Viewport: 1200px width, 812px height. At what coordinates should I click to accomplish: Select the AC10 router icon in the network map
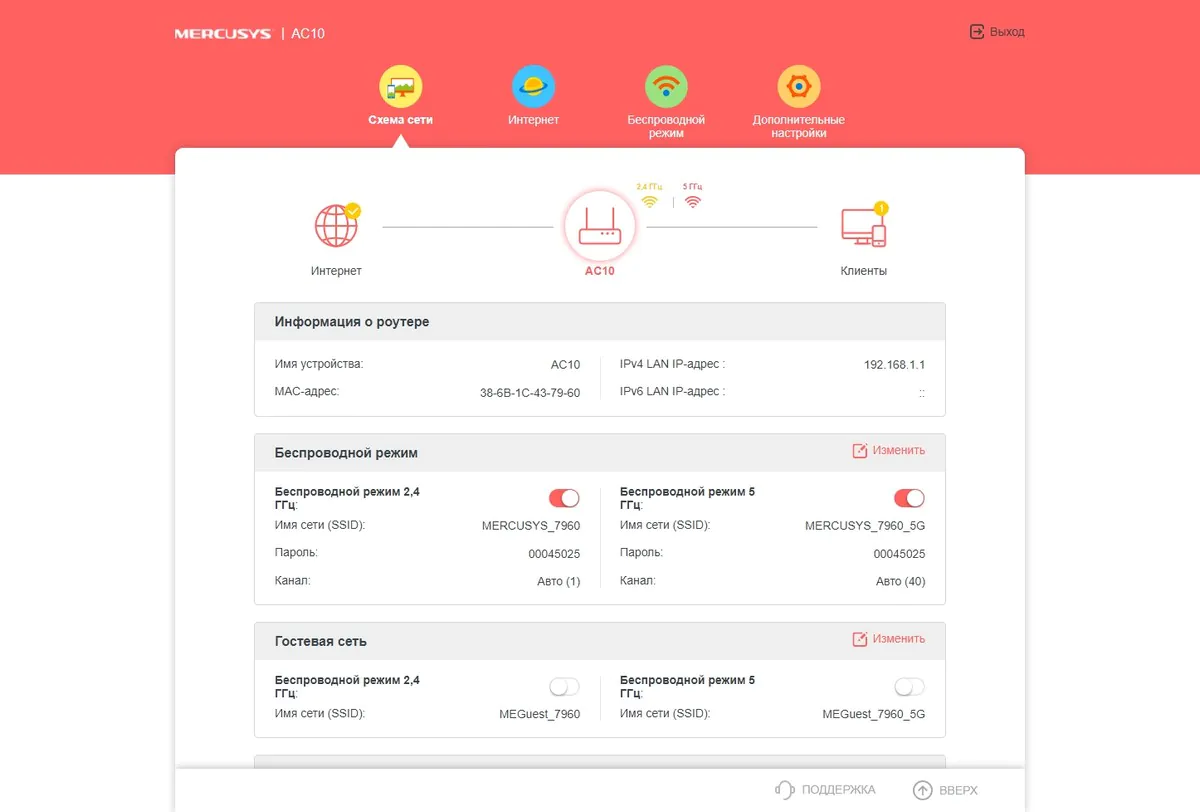(x=600, y=227)
